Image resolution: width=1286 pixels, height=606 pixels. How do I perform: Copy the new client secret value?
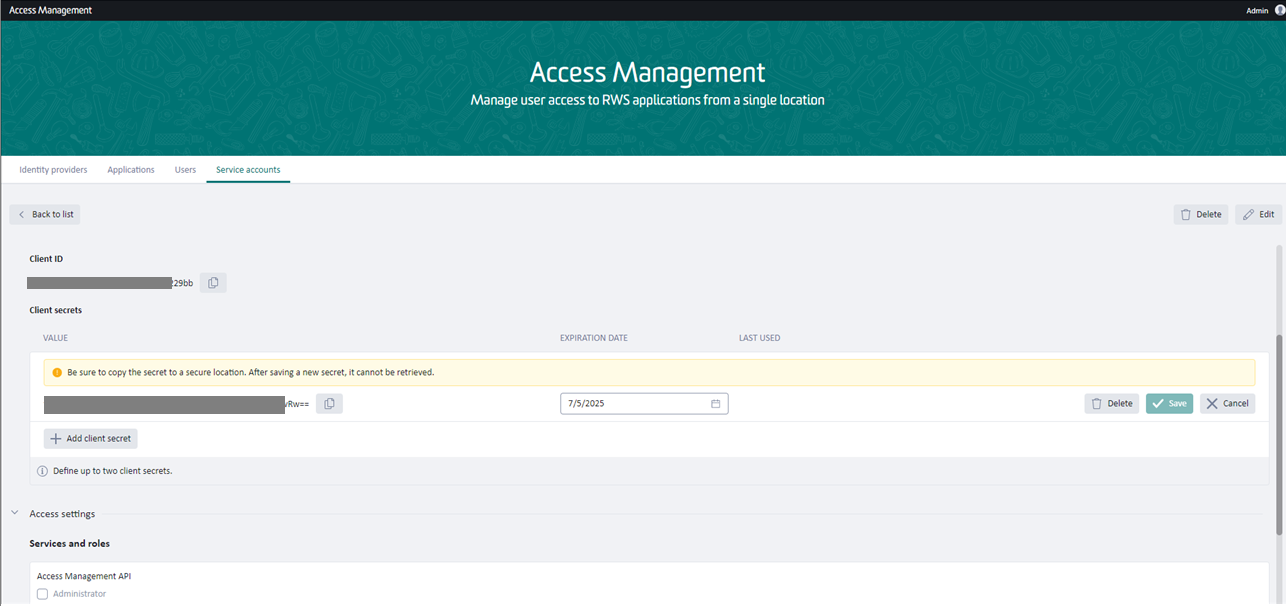coord(329,403)
